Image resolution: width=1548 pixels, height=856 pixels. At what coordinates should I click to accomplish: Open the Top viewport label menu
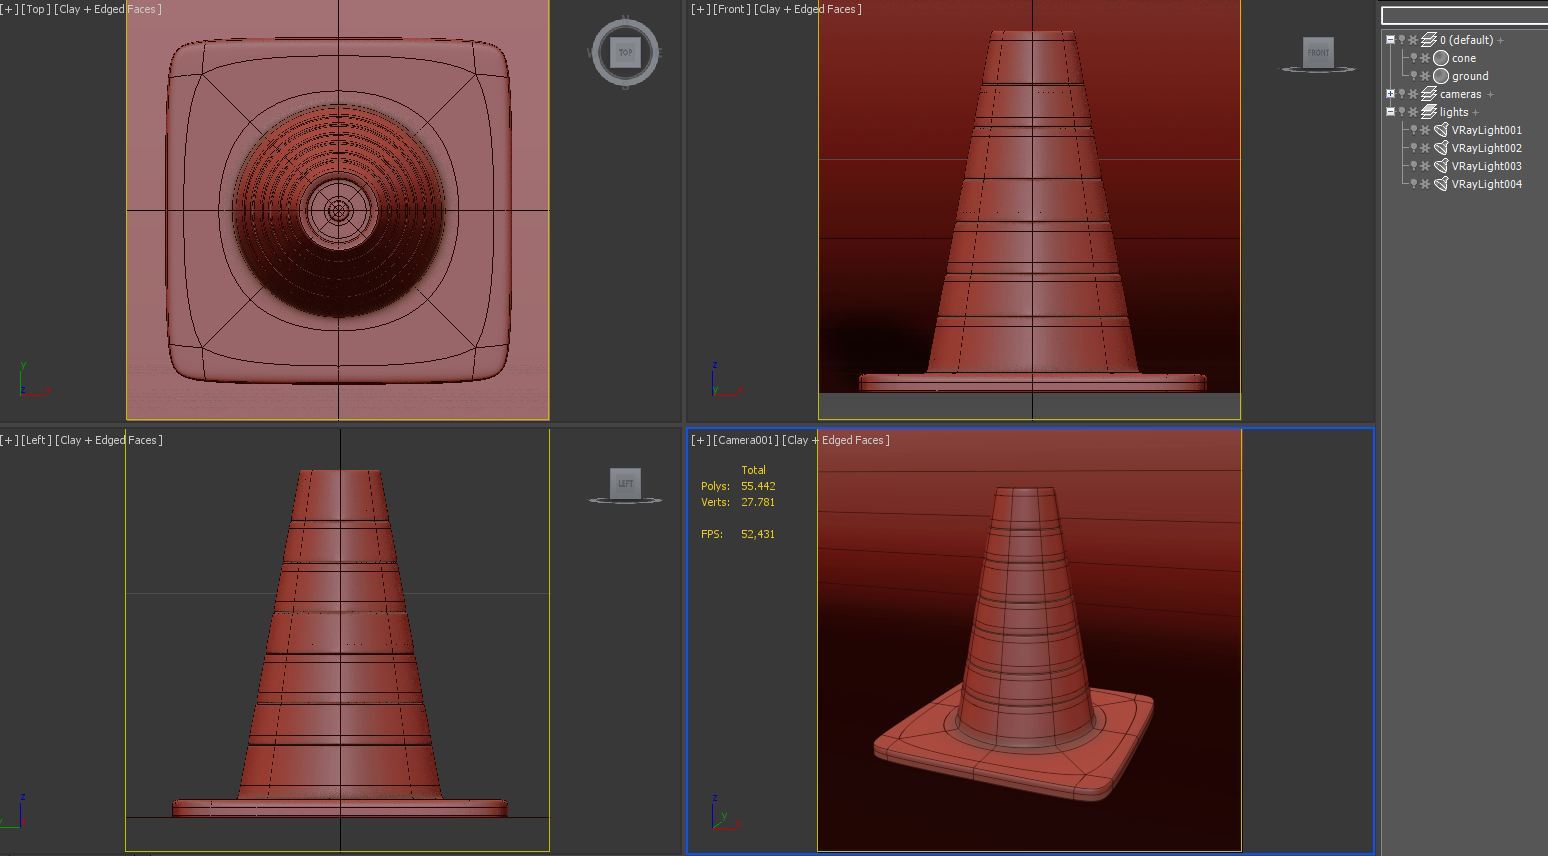point(36,9)
